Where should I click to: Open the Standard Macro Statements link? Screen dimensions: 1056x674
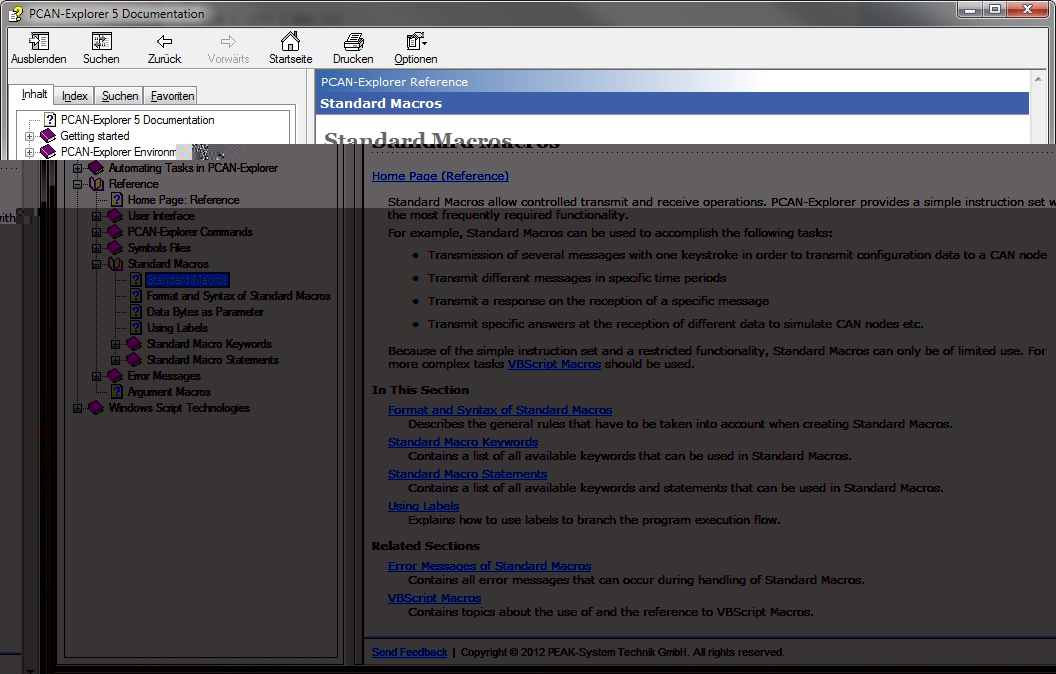coord(467,474)
